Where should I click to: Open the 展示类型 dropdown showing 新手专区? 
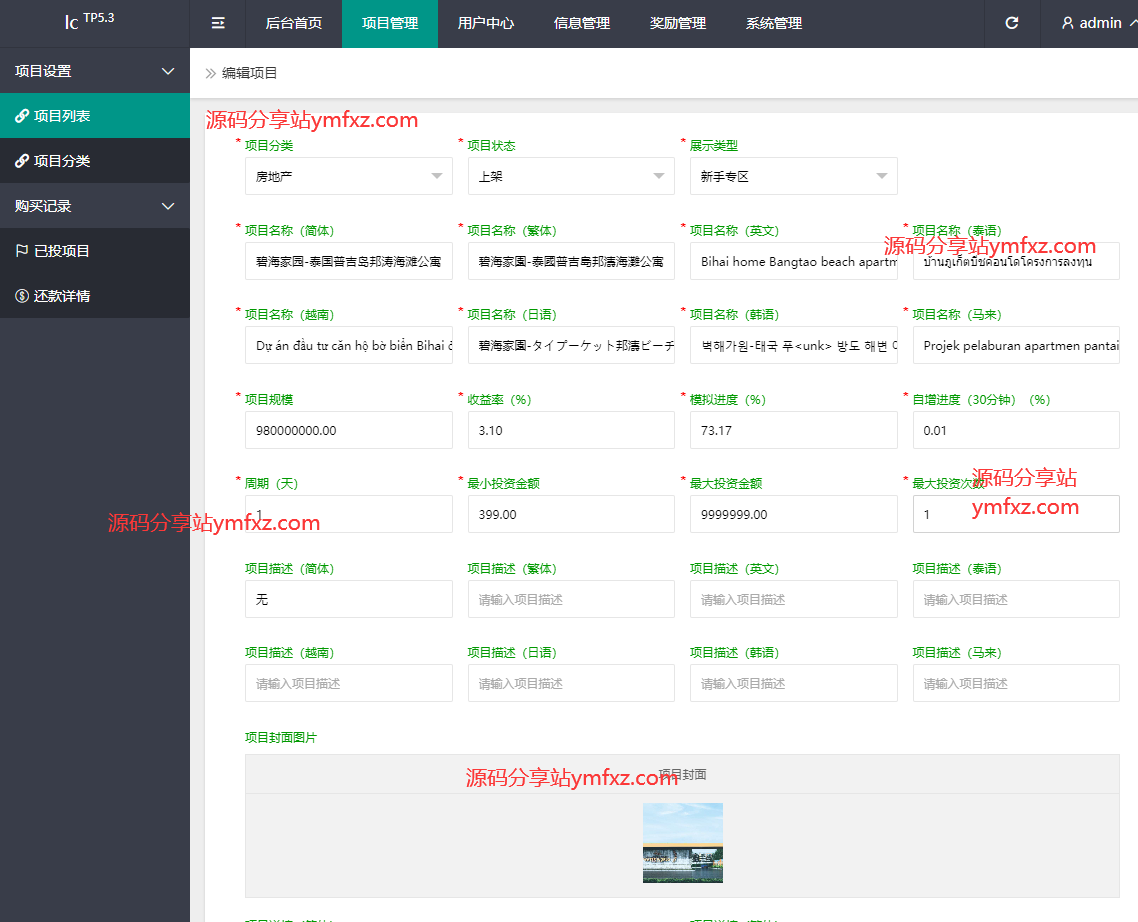point(793,176)
